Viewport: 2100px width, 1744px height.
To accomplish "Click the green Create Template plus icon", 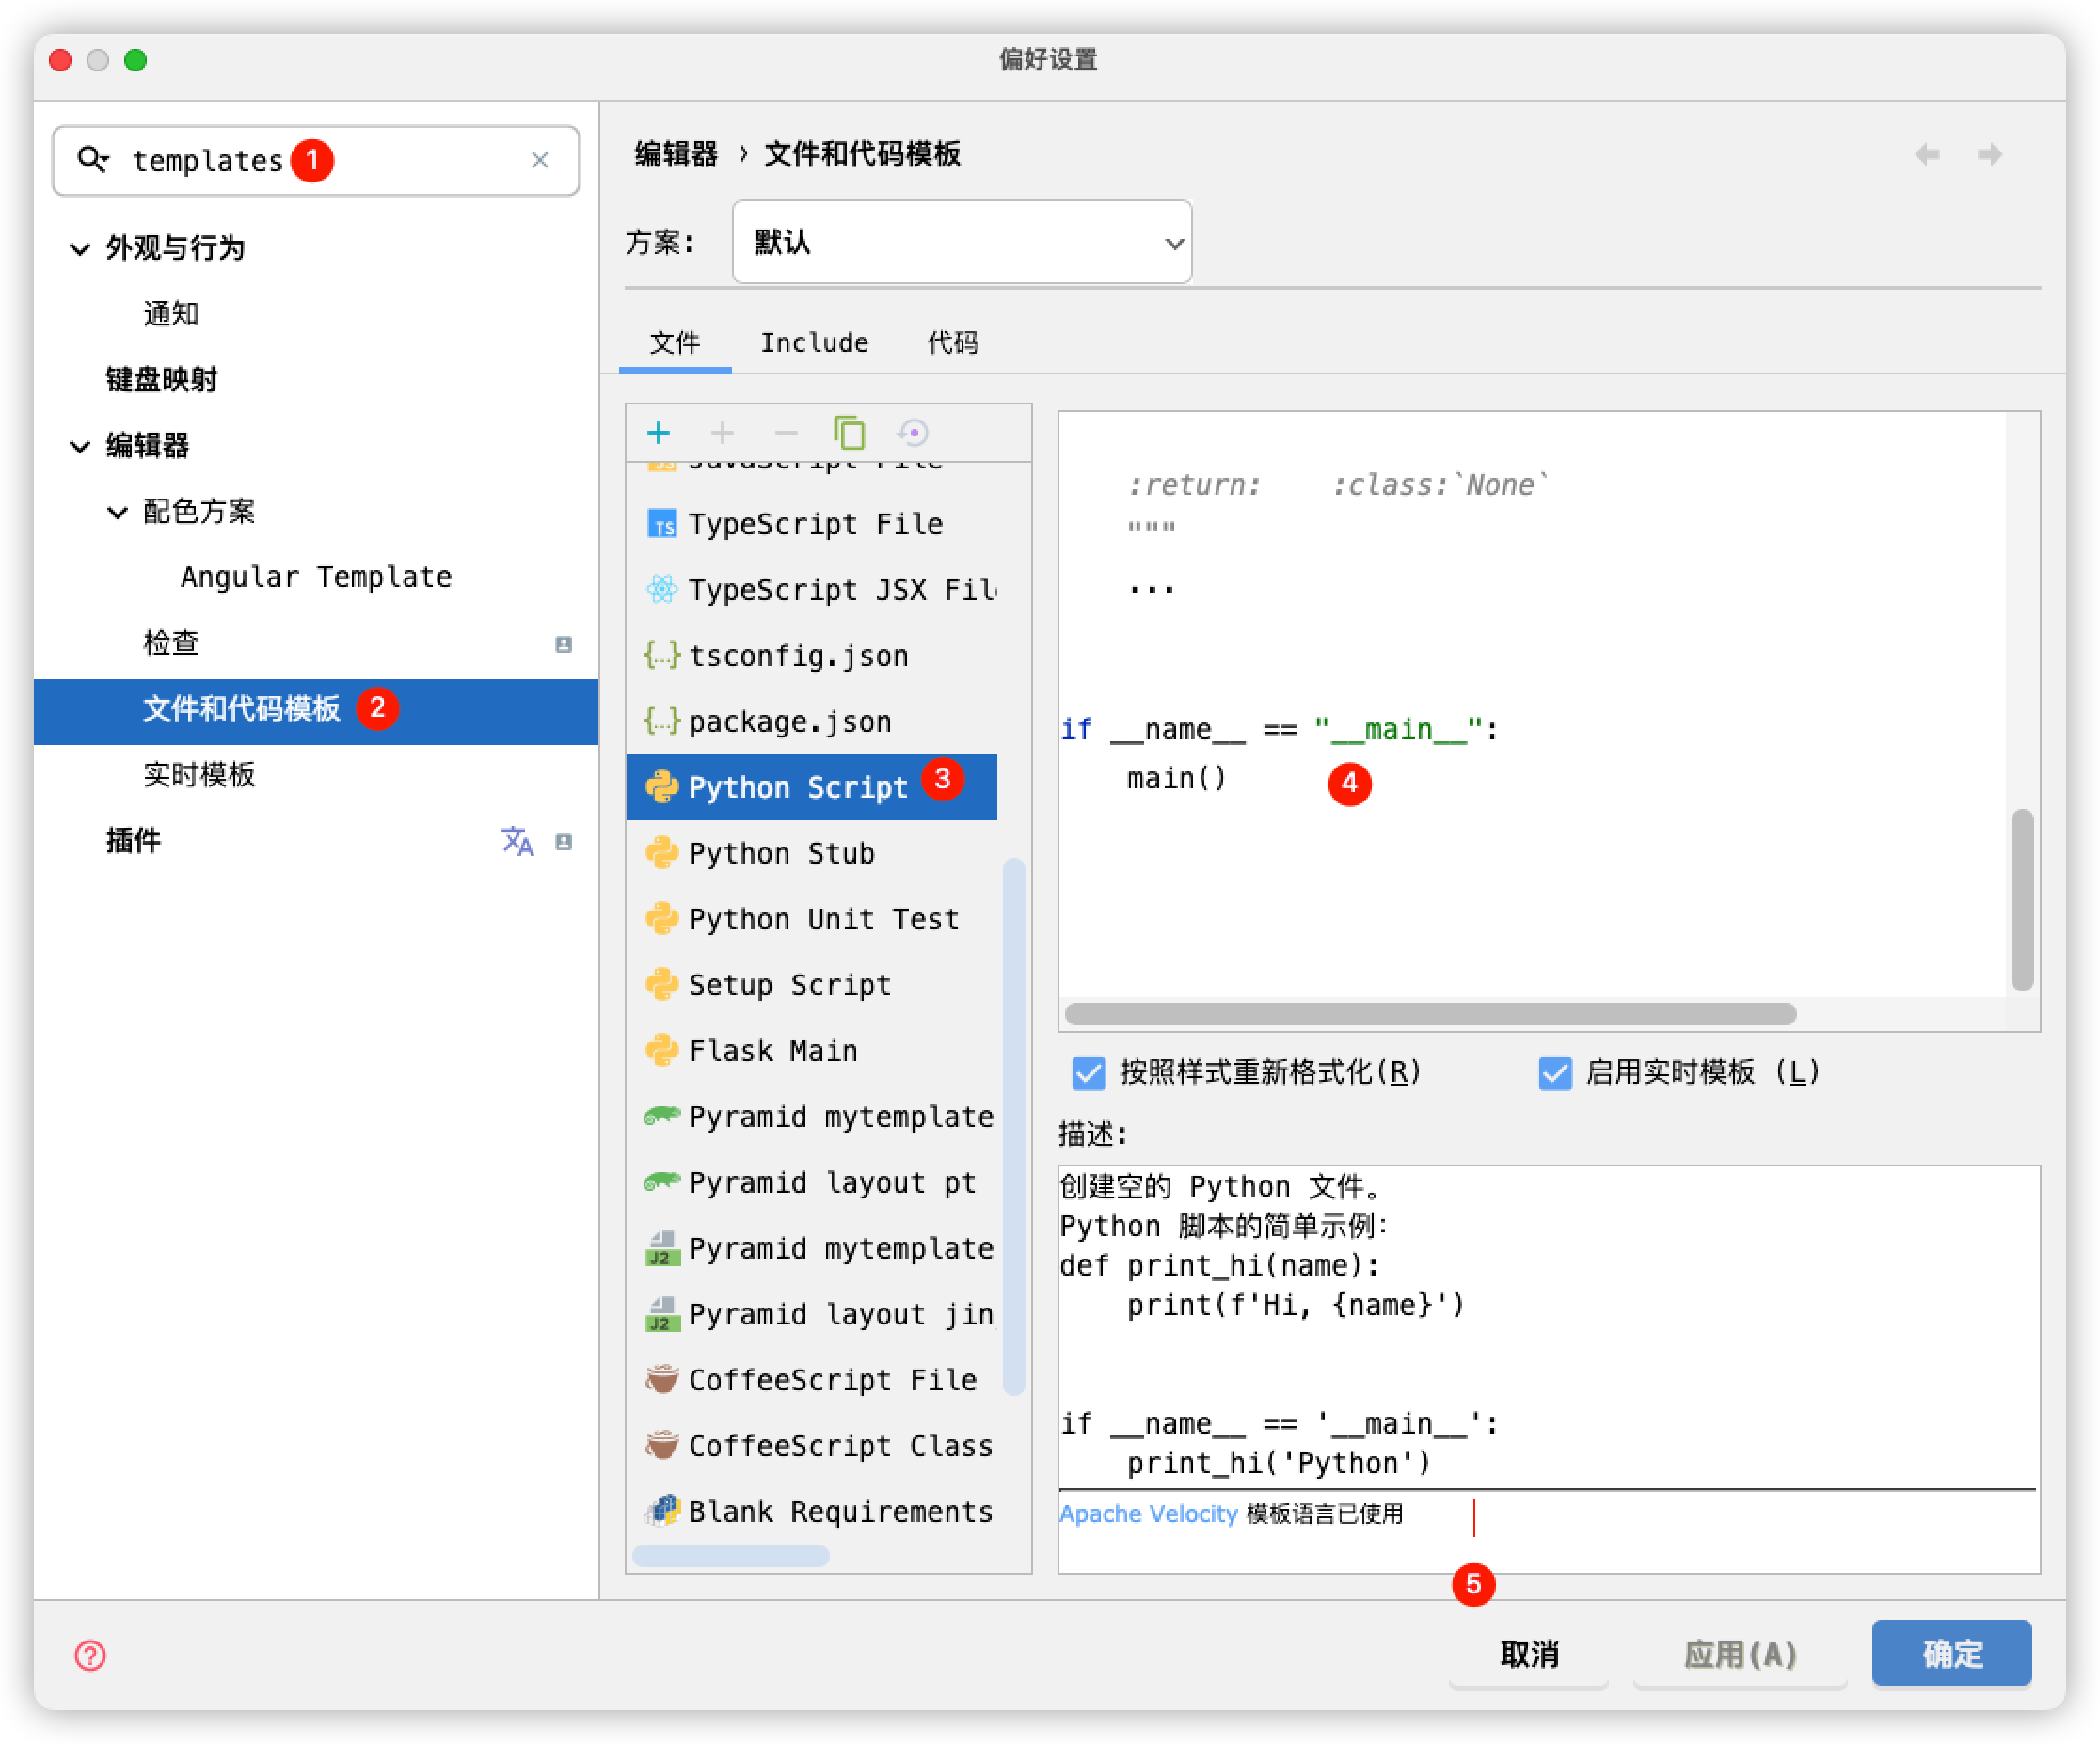I will [658, 433].
